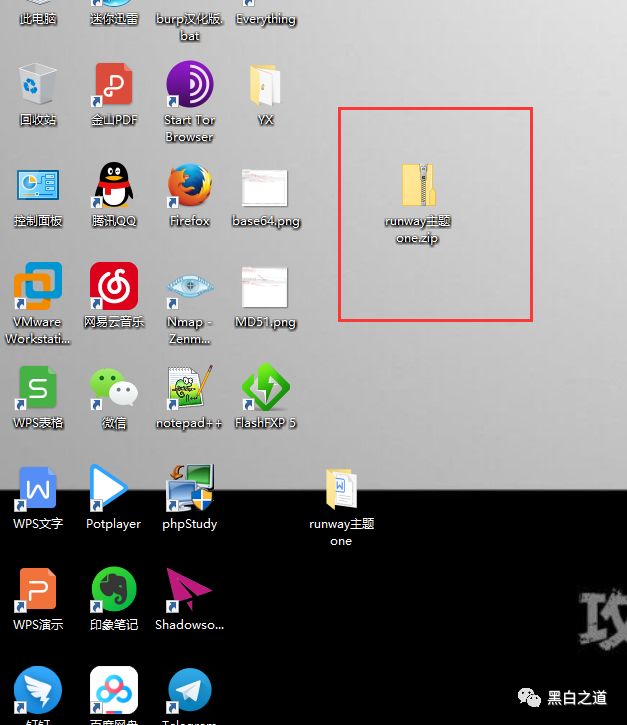Click the Start Tor Browser icon

point(190,86)
